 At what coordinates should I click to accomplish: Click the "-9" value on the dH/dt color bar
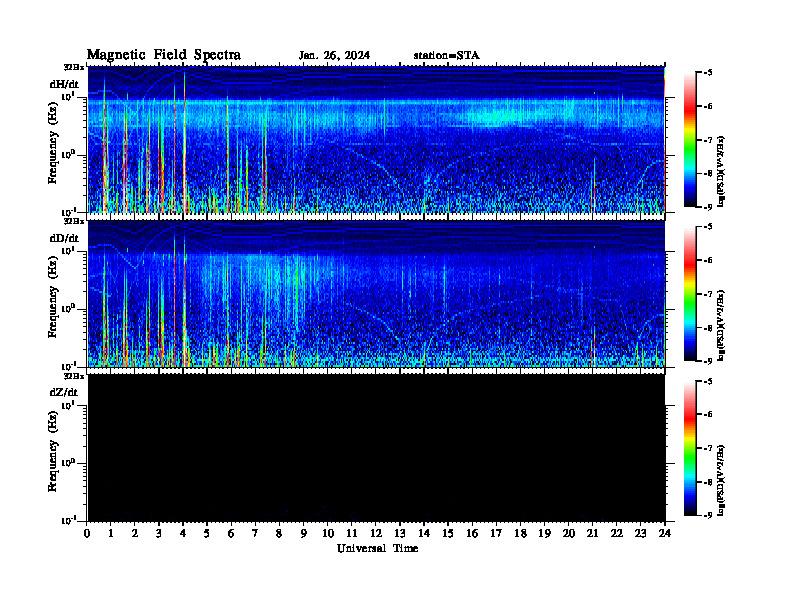pos(708,207)
